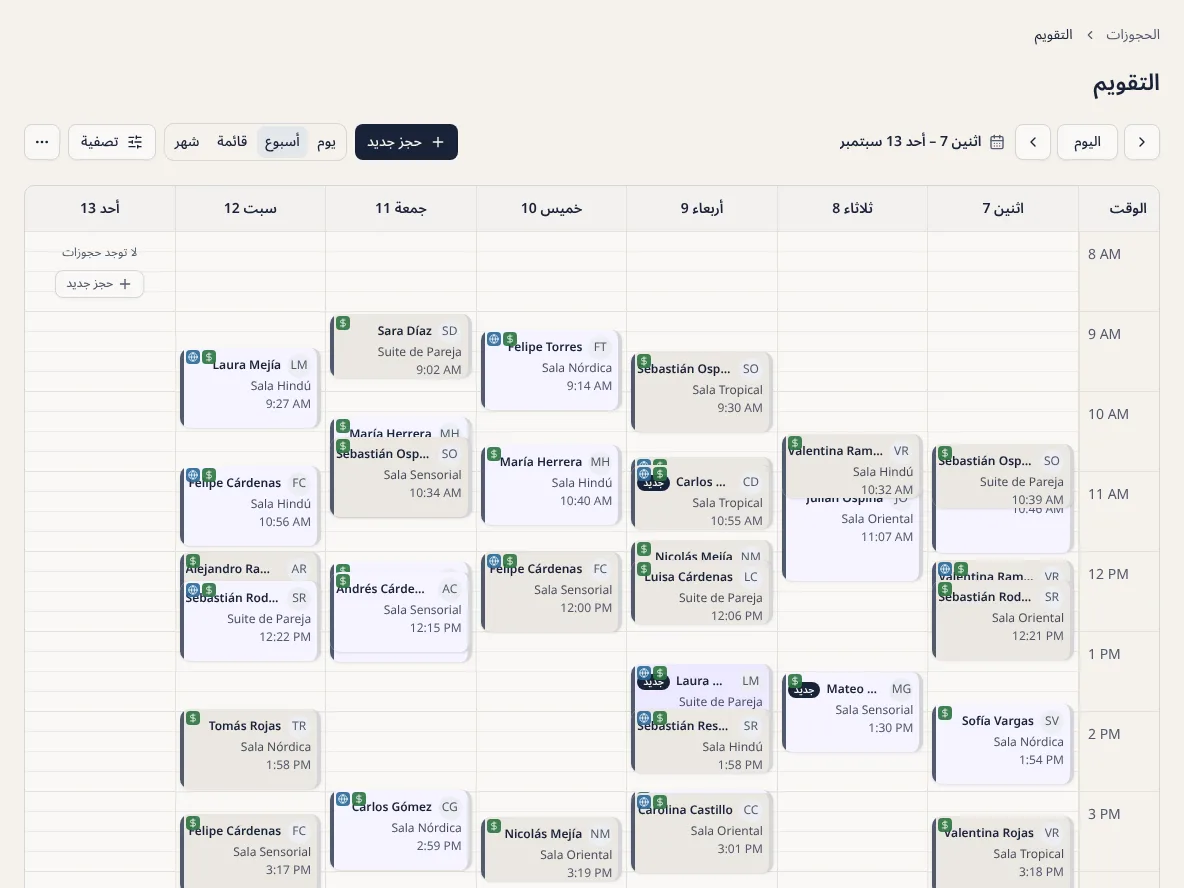Screen dimensions: 1184x888
Task: Open Tomás Rojas 1:58 PM booking
Action: coord(250,750)
